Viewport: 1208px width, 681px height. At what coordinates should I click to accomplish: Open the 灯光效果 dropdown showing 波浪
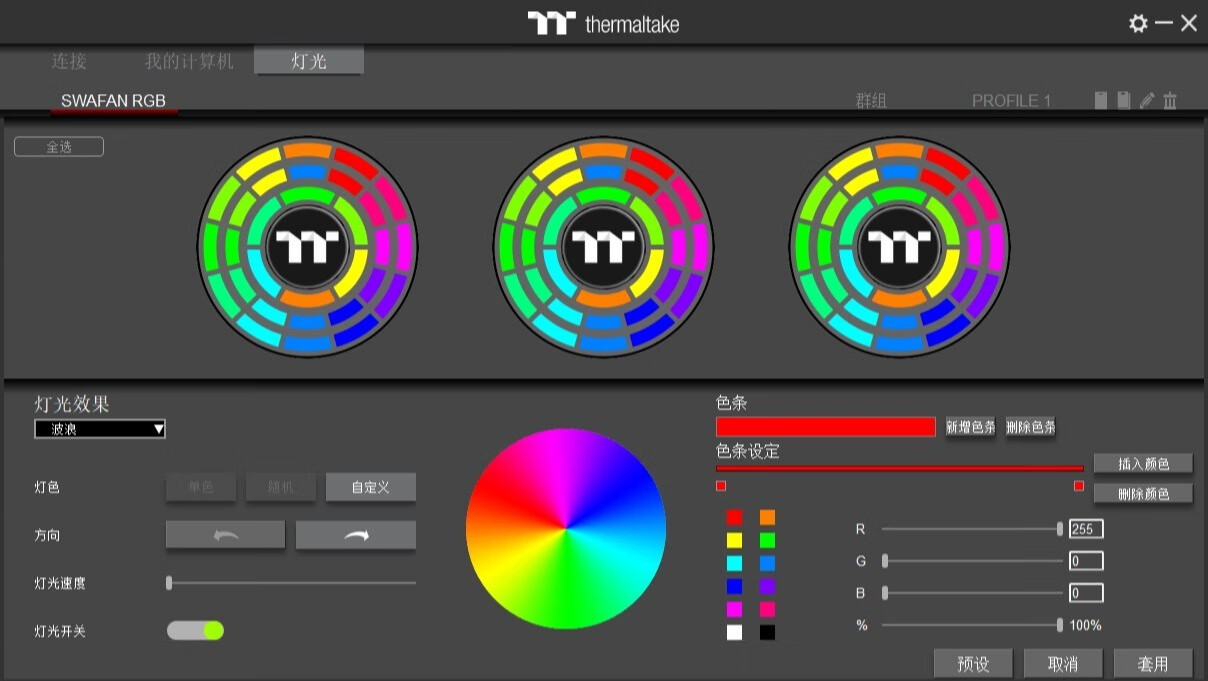click(x=100, y=429)
